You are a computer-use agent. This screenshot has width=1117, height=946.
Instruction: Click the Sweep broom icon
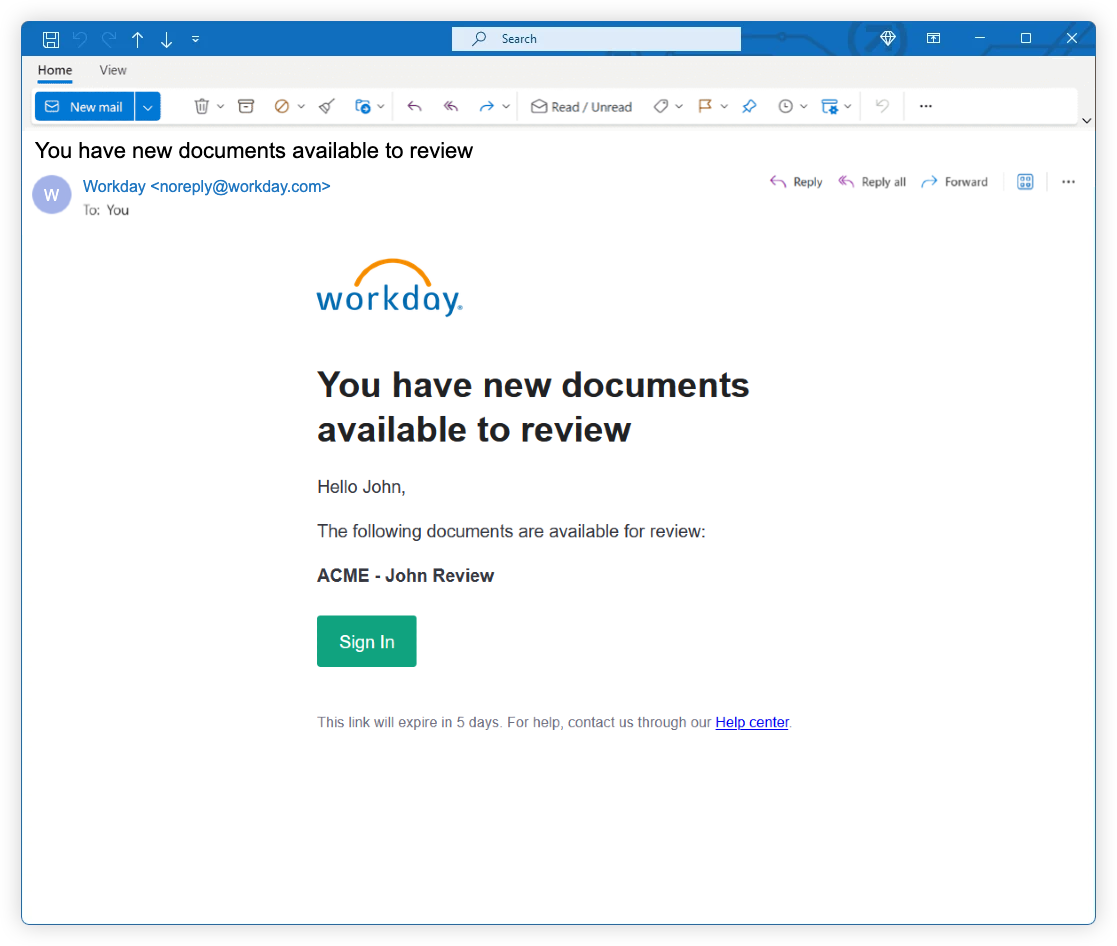[326, 106]
